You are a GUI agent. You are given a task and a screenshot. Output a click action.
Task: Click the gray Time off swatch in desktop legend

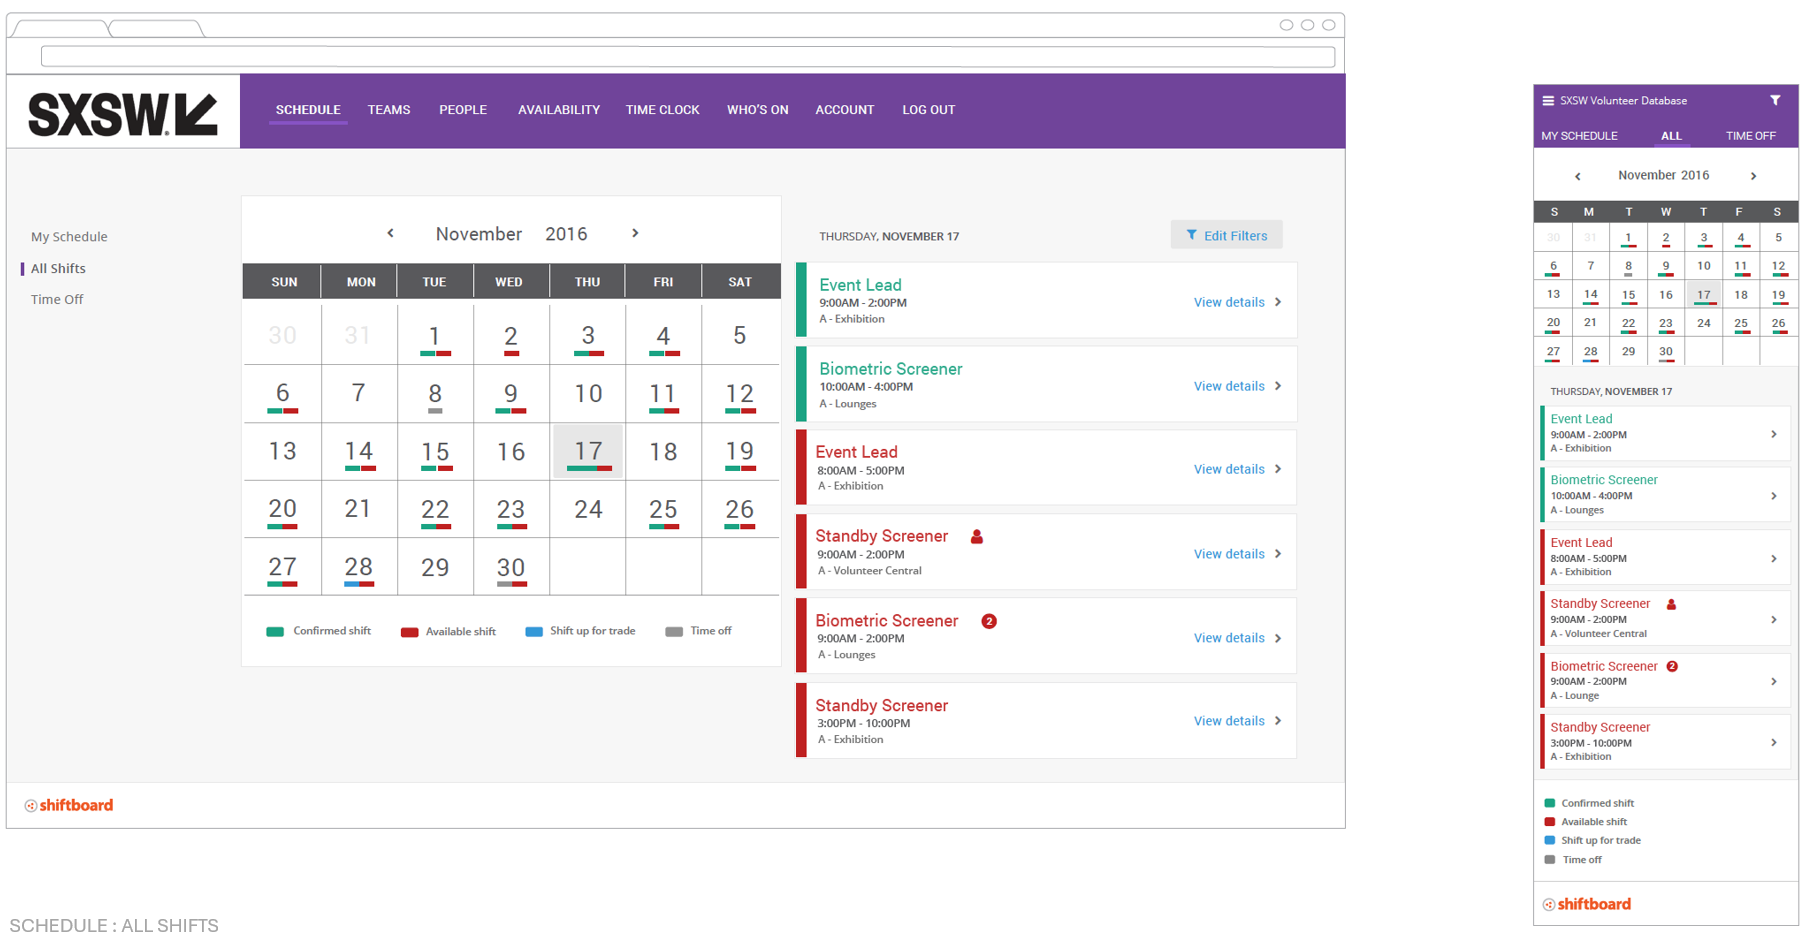point(674,632)
